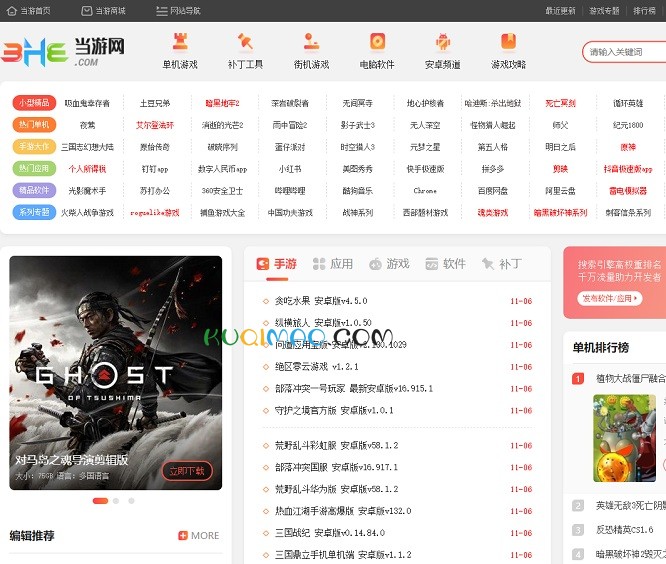Viewport: 666px width, 564px height.
Task: Select the 手游大作 category label
Action: pos(34,147)
